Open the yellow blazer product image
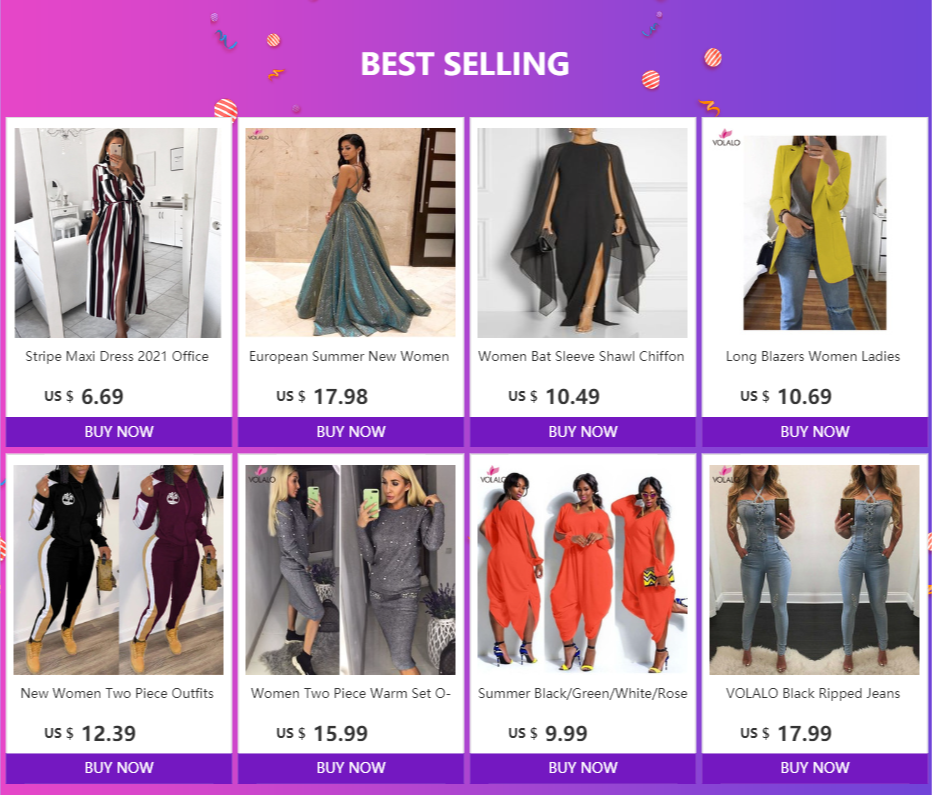The height and width of the screenshot is (795, 932). (814, 232)
